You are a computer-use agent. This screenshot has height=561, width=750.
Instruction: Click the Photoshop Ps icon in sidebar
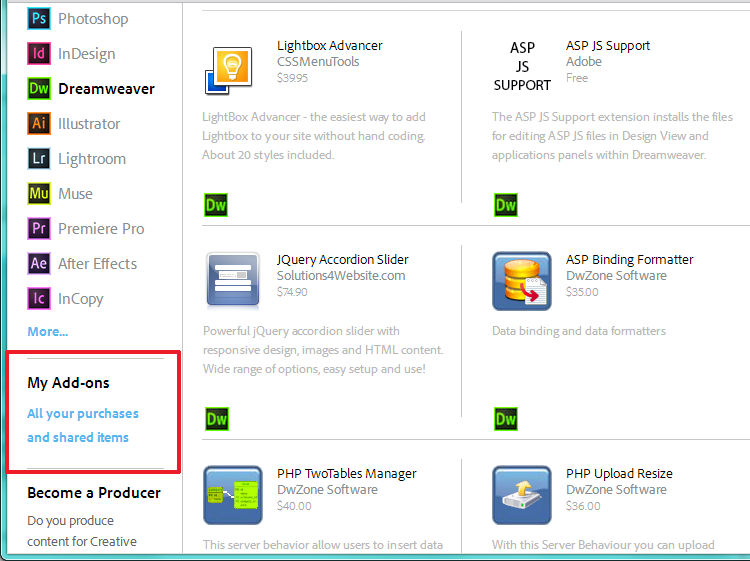click(x=39, y=19)
